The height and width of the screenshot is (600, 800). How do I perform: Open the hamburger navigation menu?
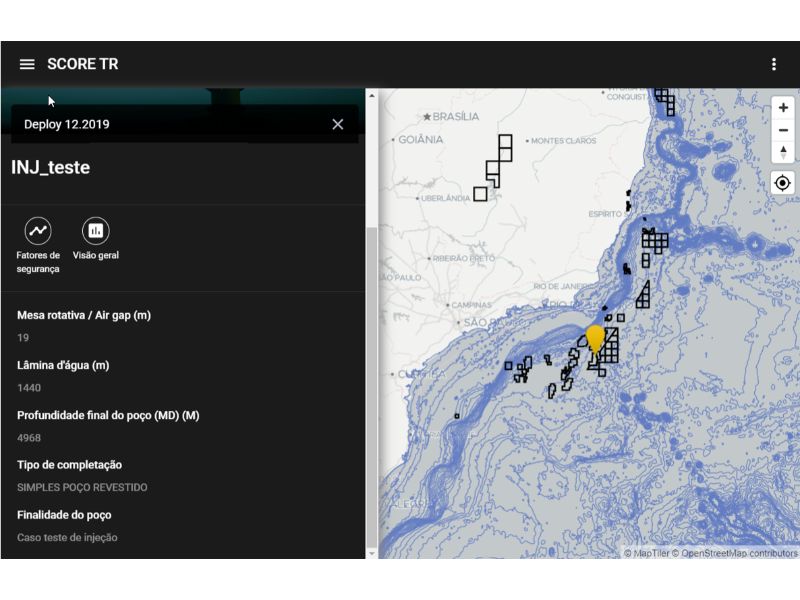27,64
